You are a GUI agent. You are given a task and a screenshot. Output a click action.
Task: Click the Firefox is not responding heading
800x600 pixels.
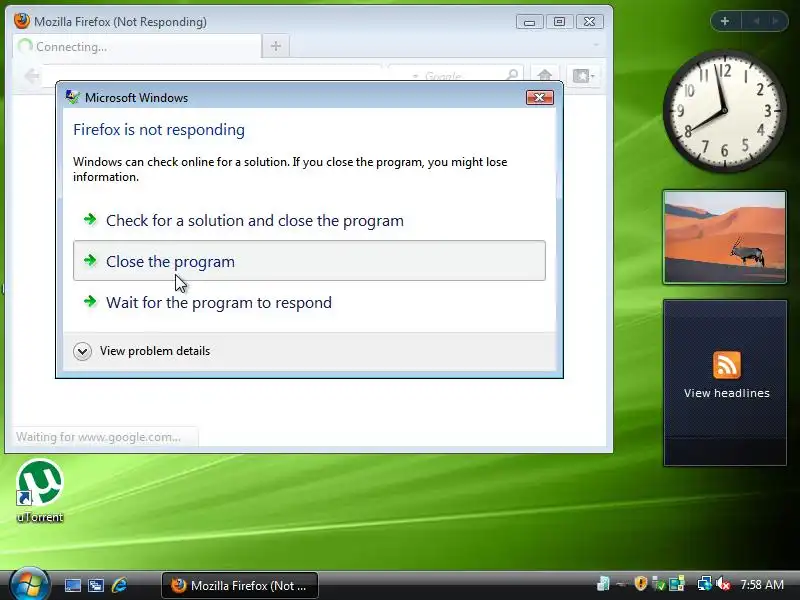point(159,130)
